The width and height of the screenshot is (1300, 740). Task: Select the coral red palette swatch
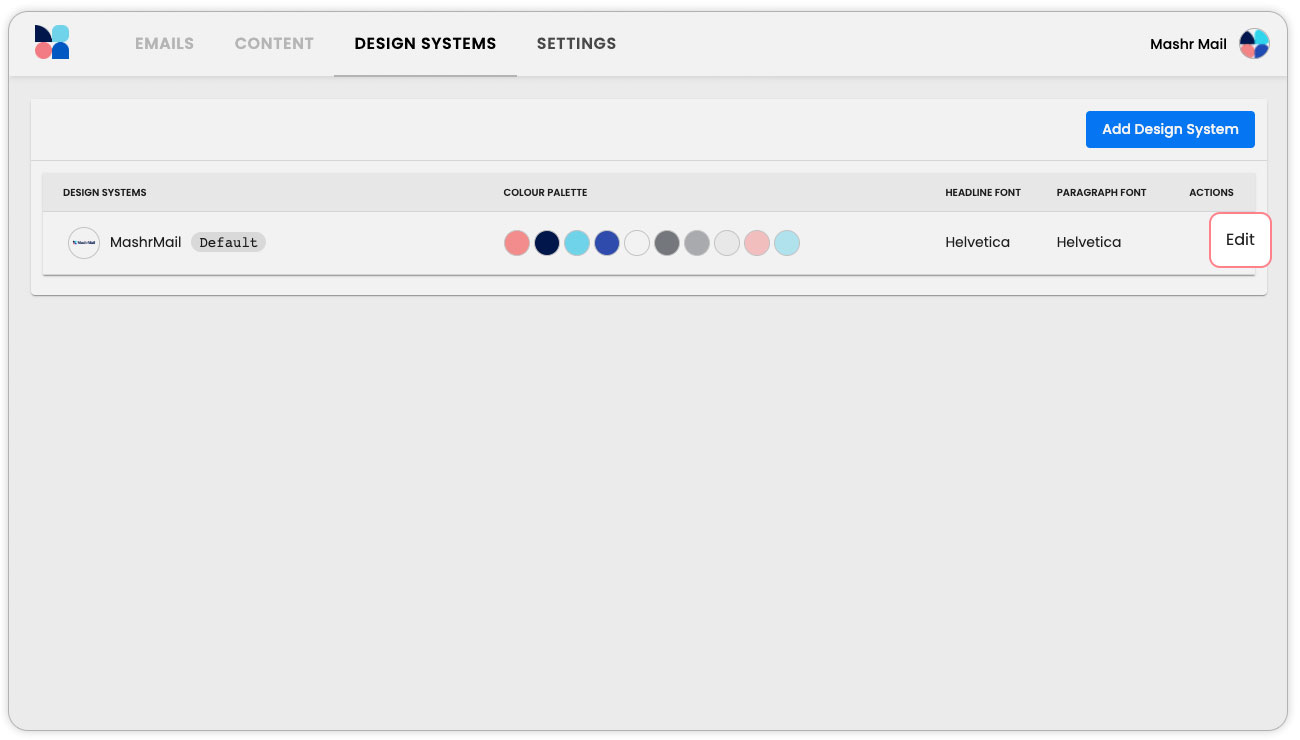[x=517, y=243]
